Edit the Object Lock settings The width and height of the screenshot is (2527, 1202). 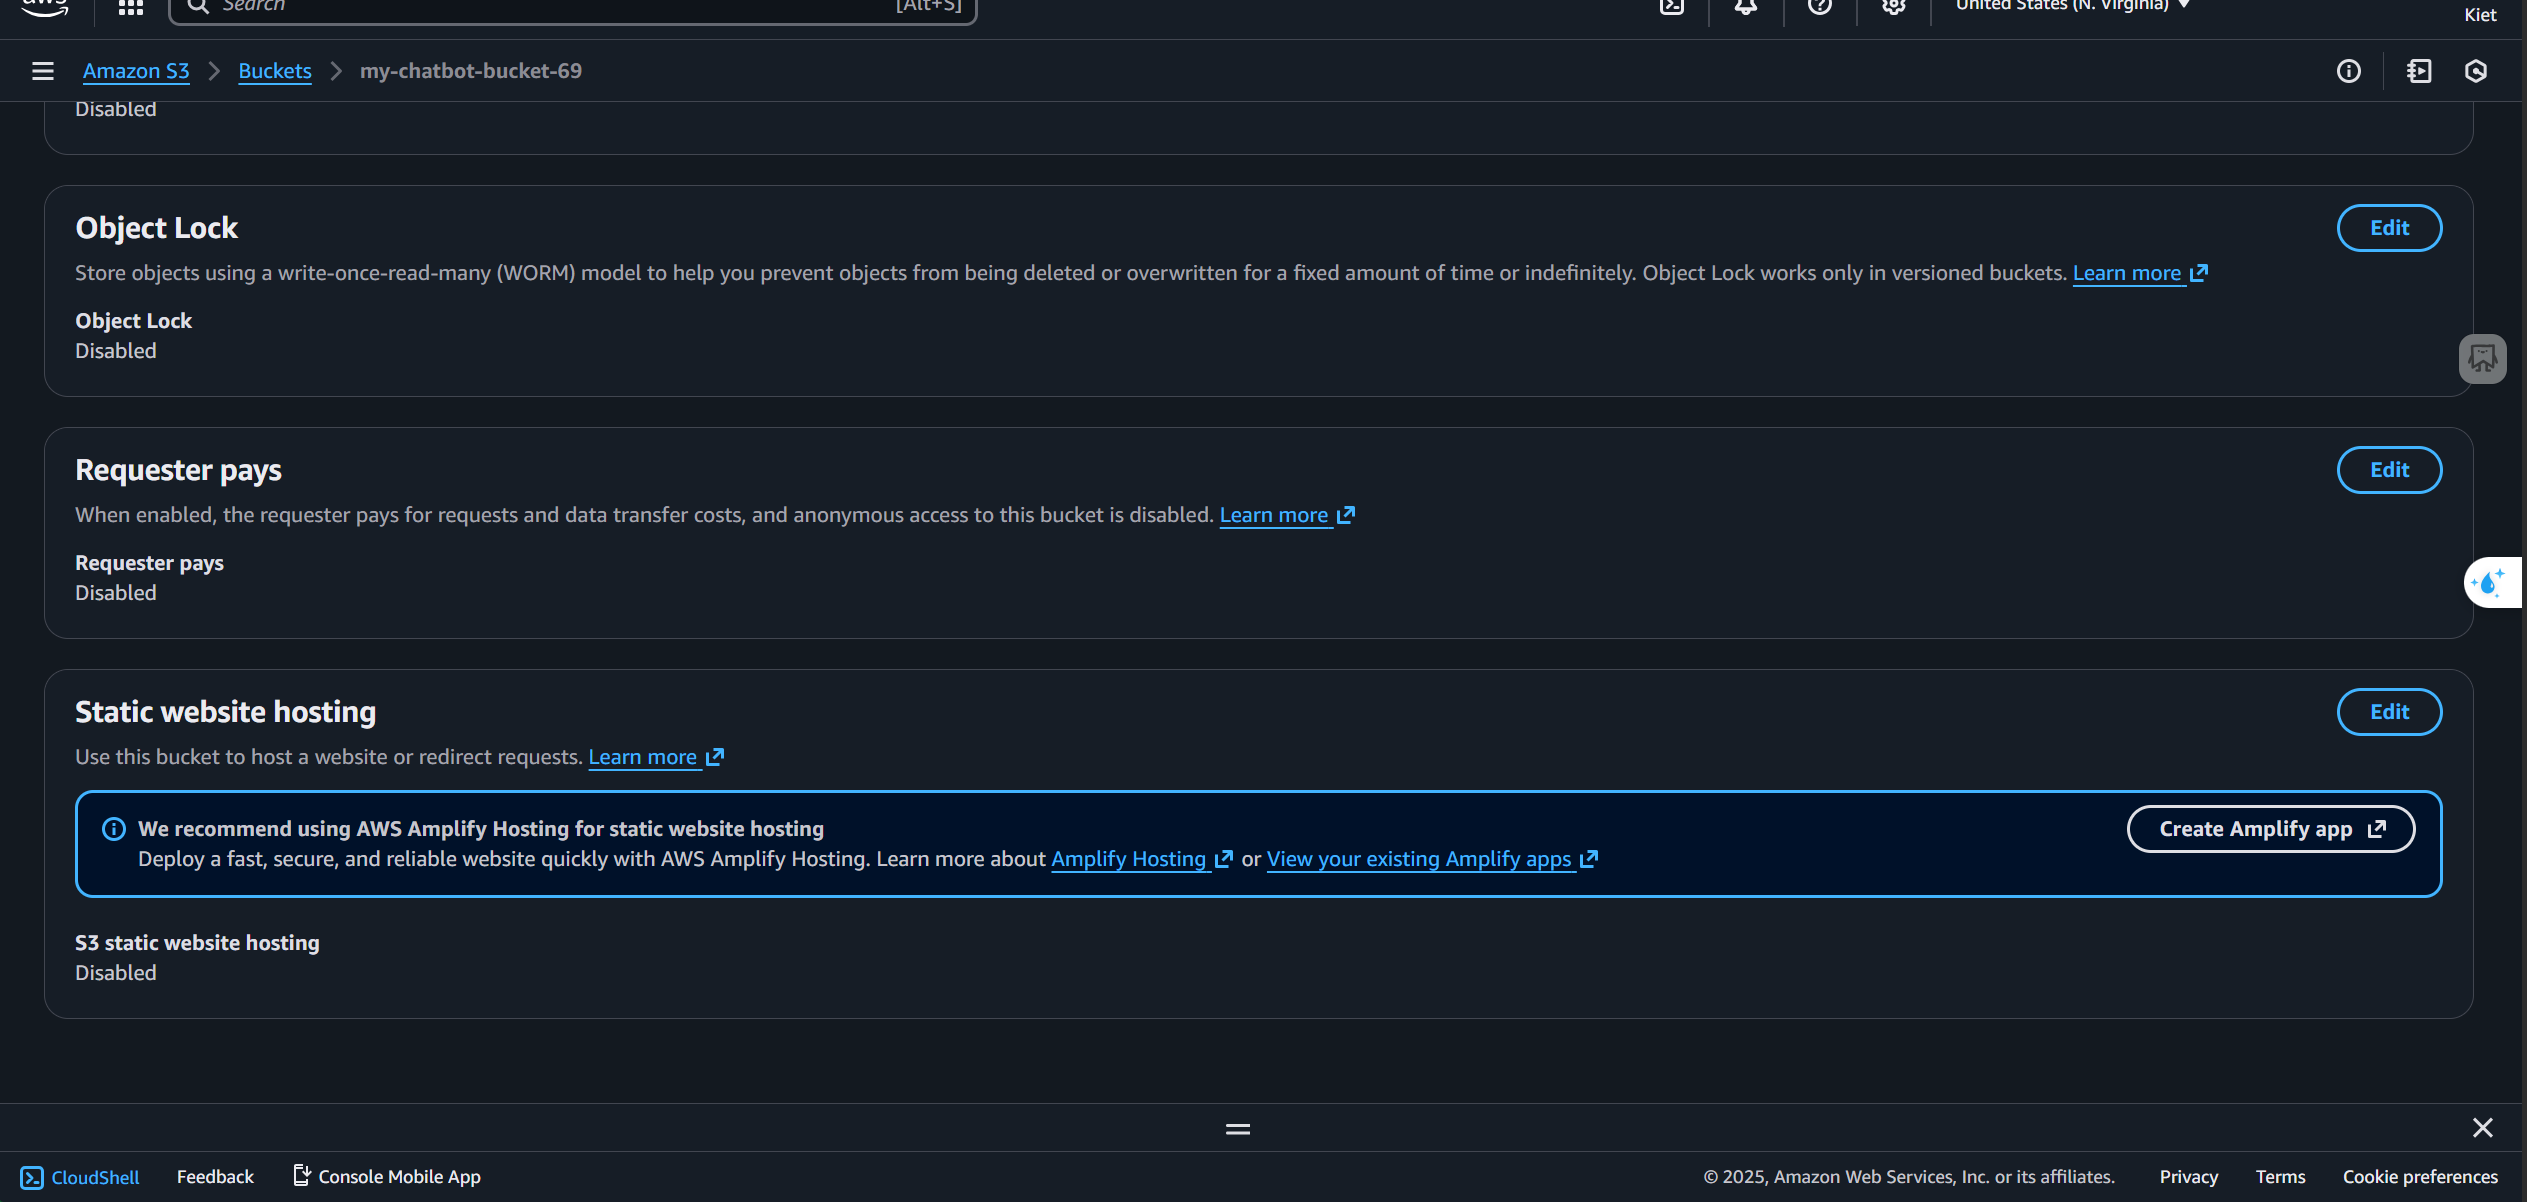pyautogui.click(x=2389, y=228)
